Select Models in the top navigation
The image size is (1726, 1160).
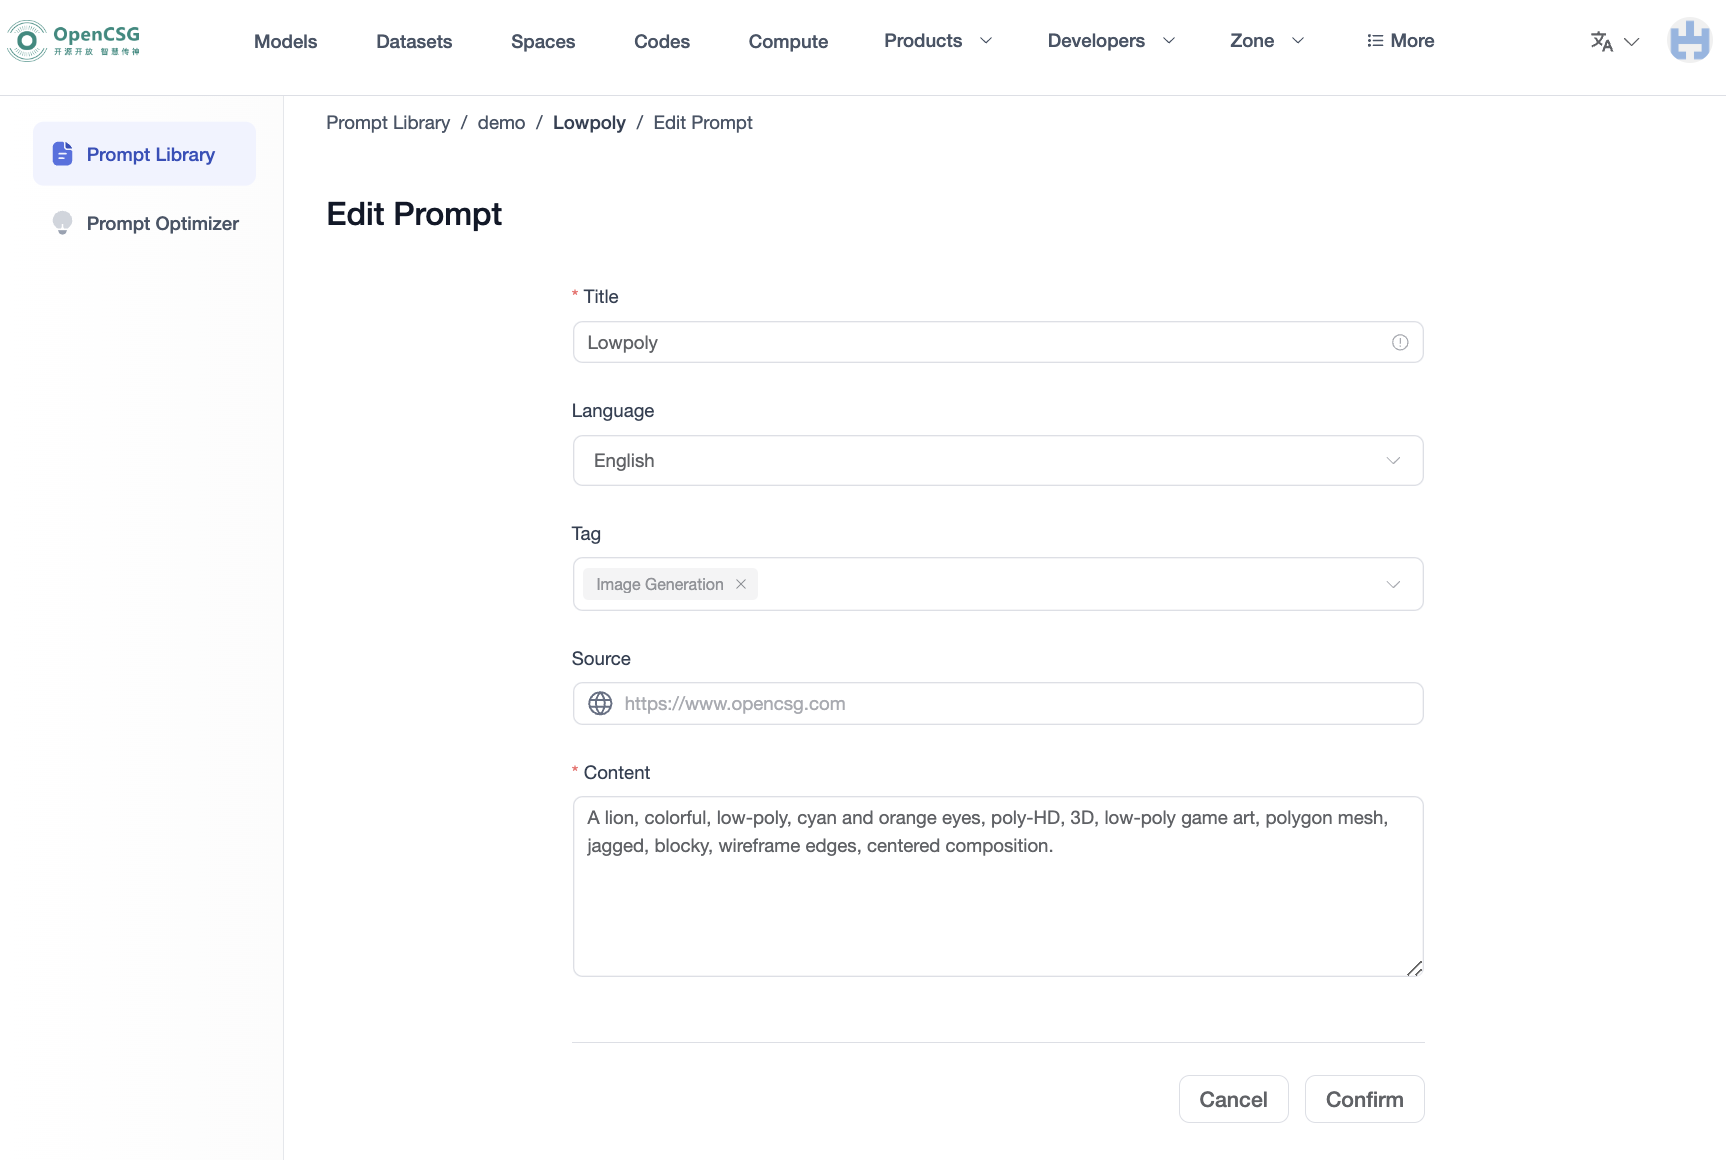tap(285, 41)
